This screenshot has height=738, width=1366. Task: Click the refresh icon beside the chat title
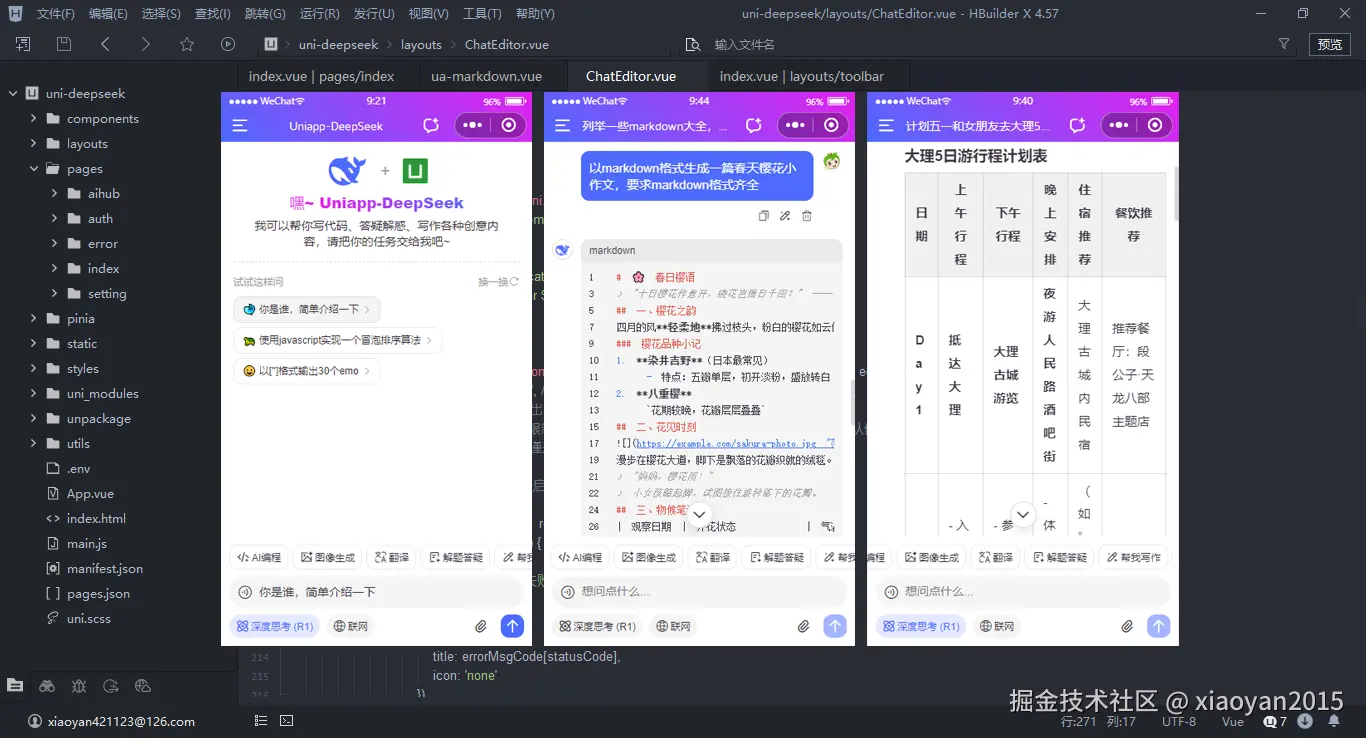coord(430,125)
